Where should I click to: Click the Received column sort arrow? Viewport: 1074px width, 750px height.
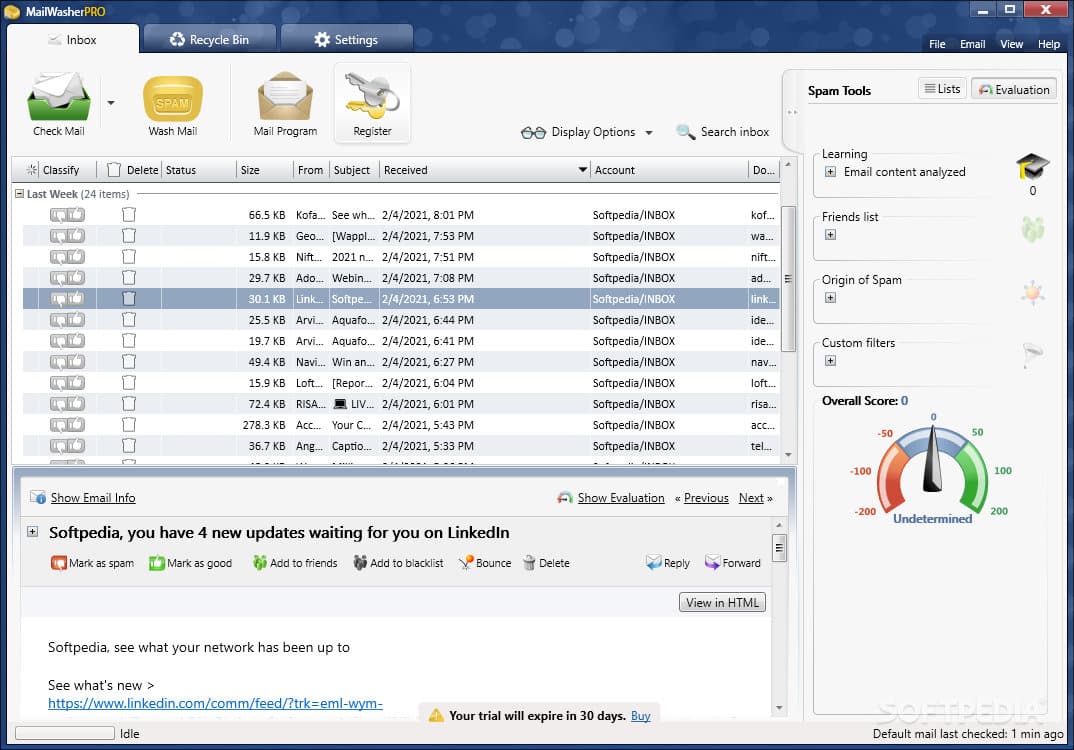582,169
